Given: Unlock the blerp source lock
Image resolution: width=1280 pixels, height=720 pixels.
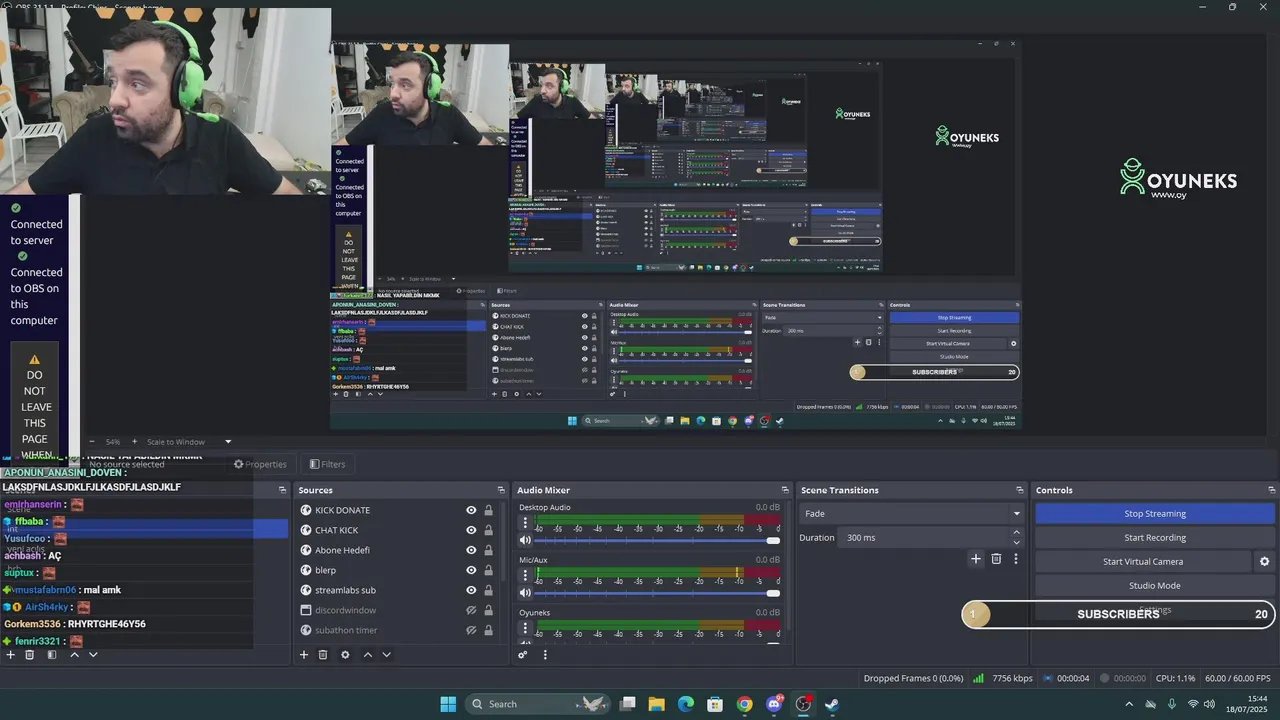Looking at the screenshot, I should point(488,570).
